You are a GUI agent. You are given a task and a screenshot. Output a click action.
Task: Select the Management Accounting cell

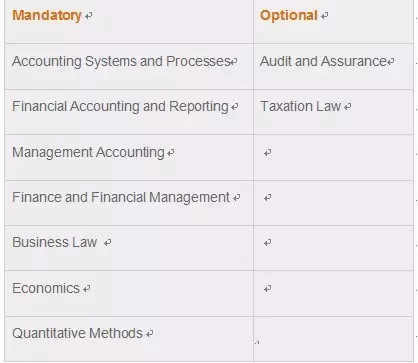click(129, 158)
